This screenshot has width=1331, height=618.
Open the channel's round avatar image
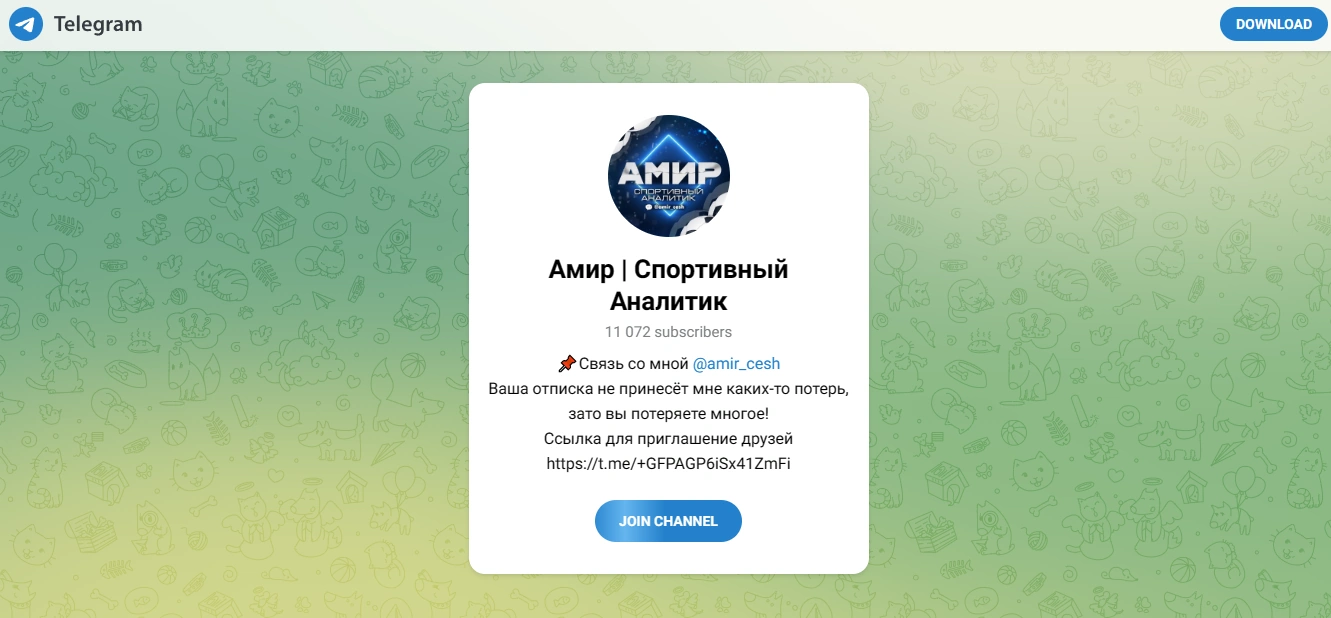669,176
